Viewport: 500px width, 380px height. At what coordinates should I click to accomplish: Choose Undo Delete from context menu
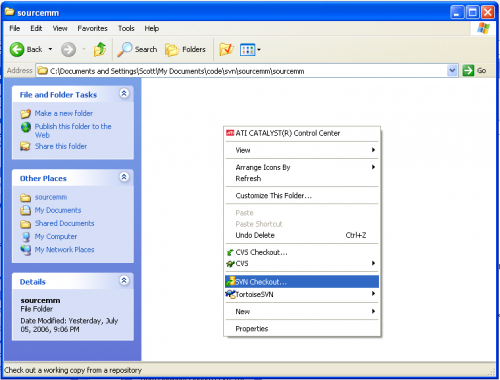tap(302, 235)
